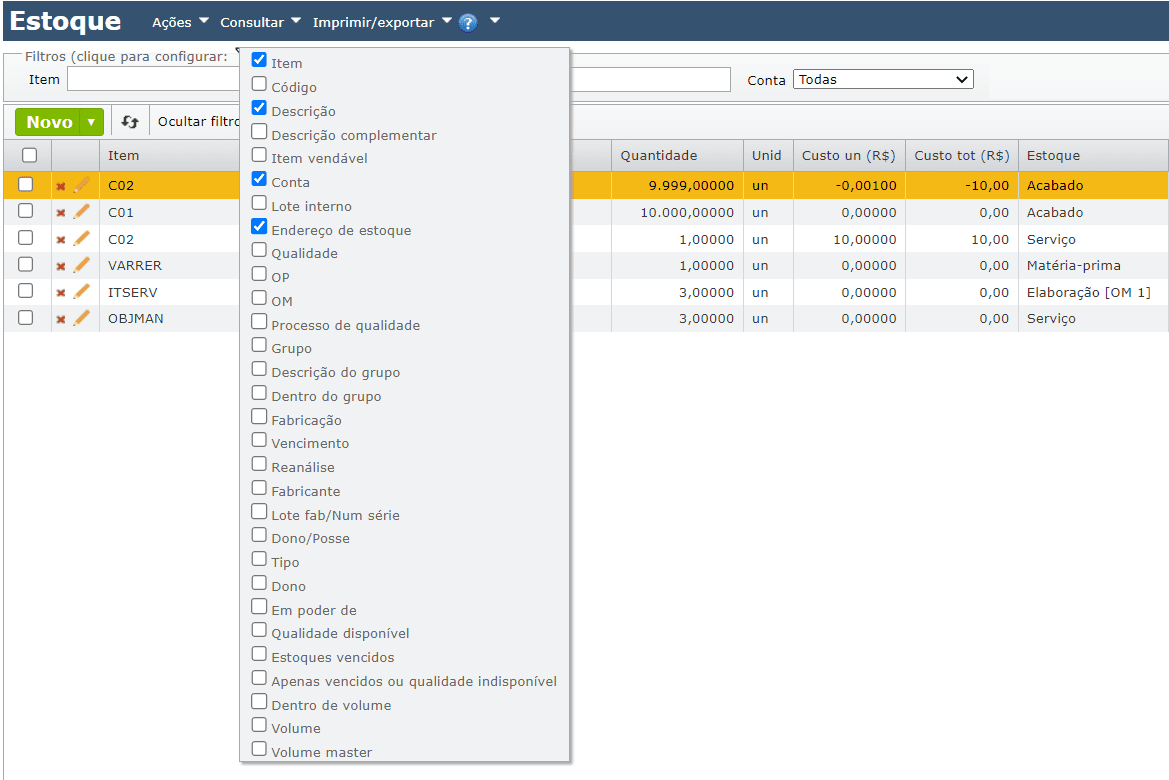
Task: Click pencil edit icon for OBJMAN row
Action: (81, 317)
